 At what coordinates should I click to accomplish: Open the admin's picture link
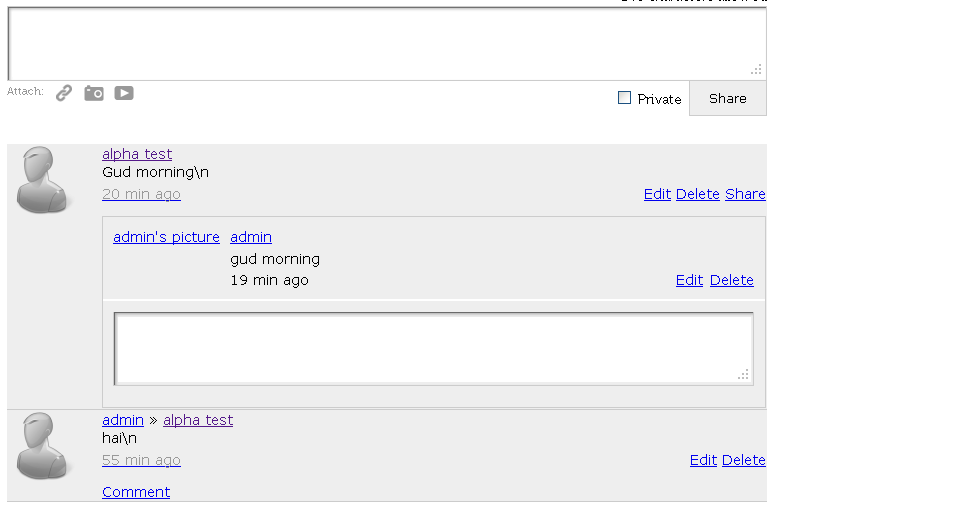point(166,237)
